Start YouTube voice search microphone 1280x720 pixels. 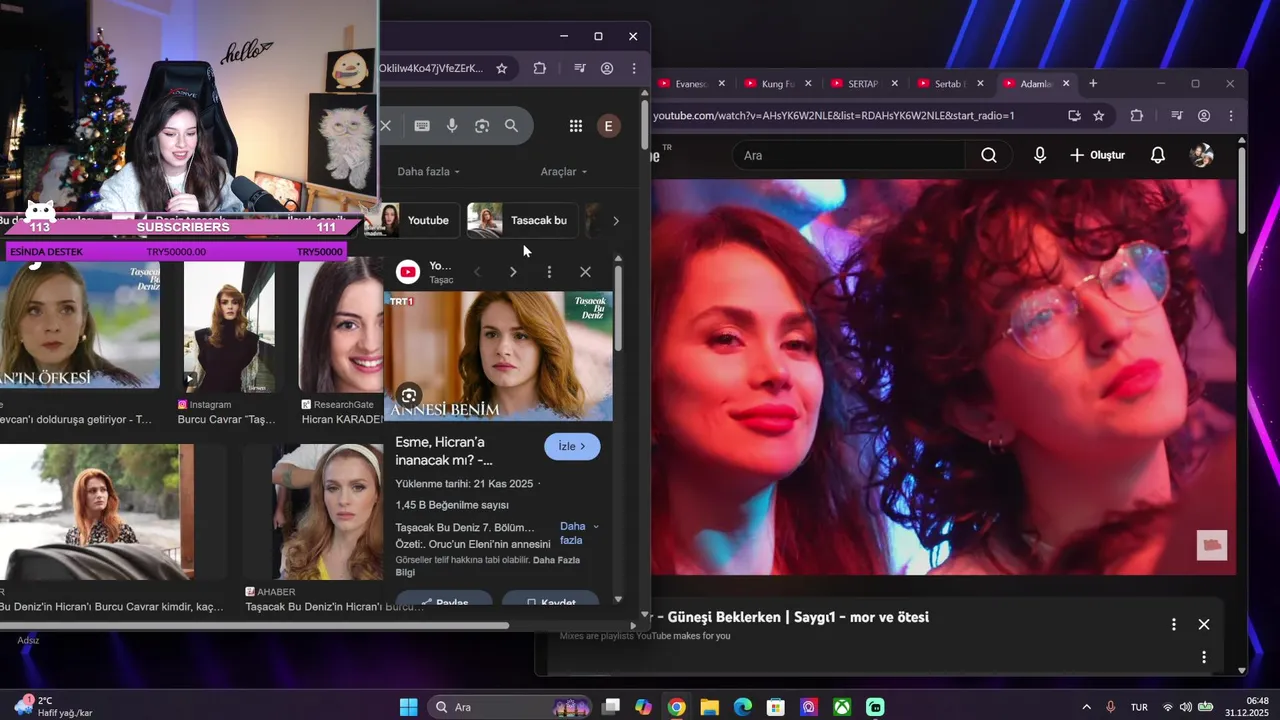[1040, 155]
